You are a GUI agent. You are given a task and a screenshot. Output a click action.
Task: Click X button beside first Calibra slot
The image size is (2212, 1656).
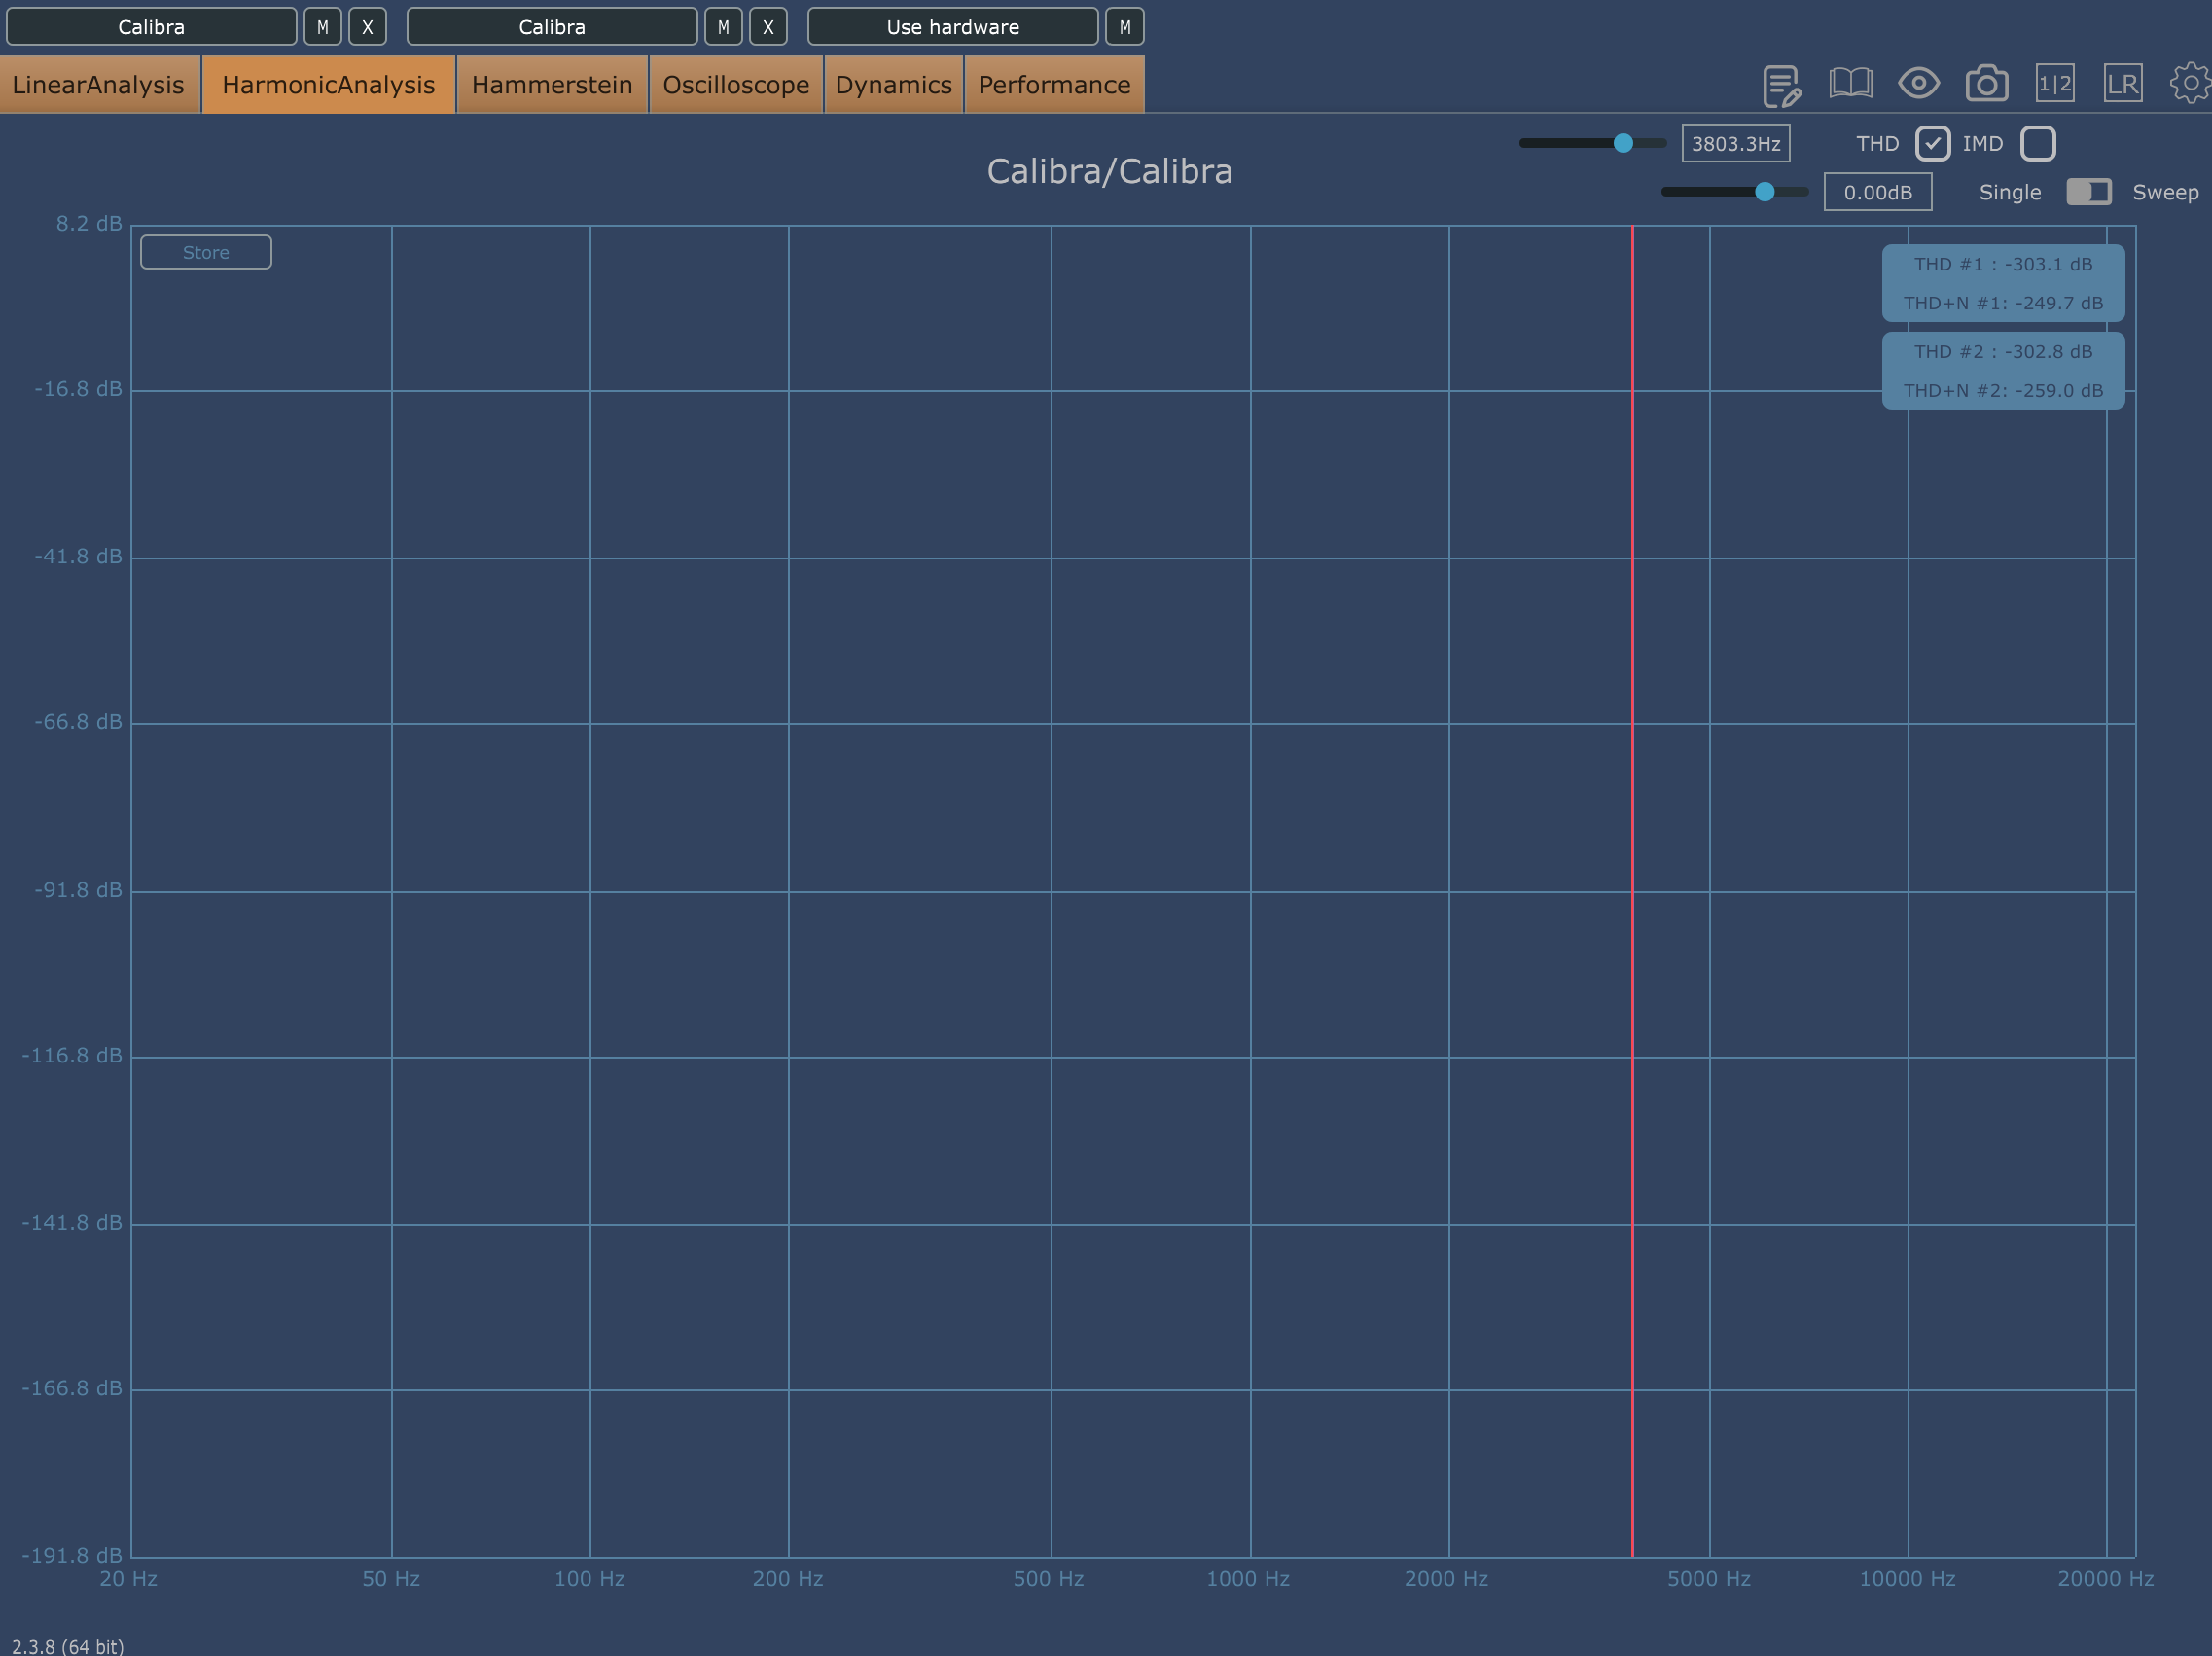tap(367, 27)
